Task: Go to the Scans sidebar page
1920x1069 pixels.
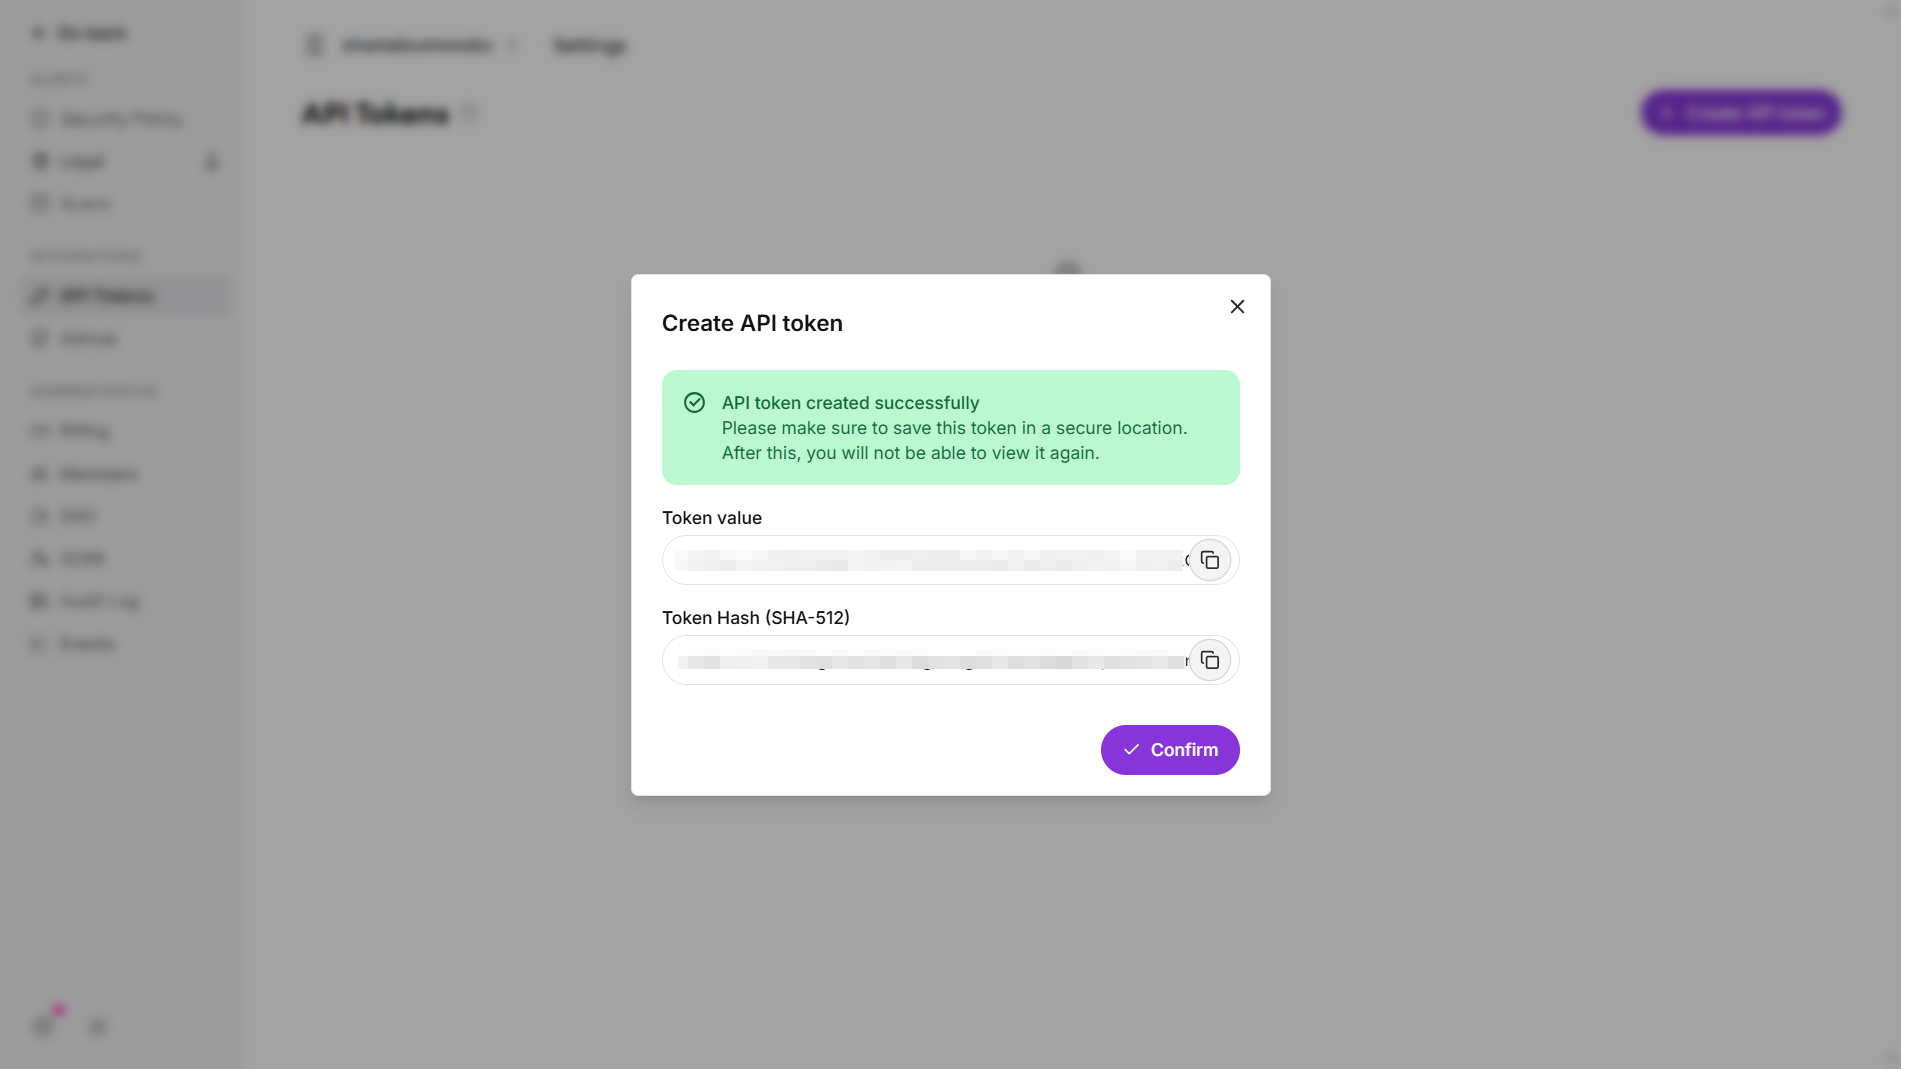Action: click(85, 204)
